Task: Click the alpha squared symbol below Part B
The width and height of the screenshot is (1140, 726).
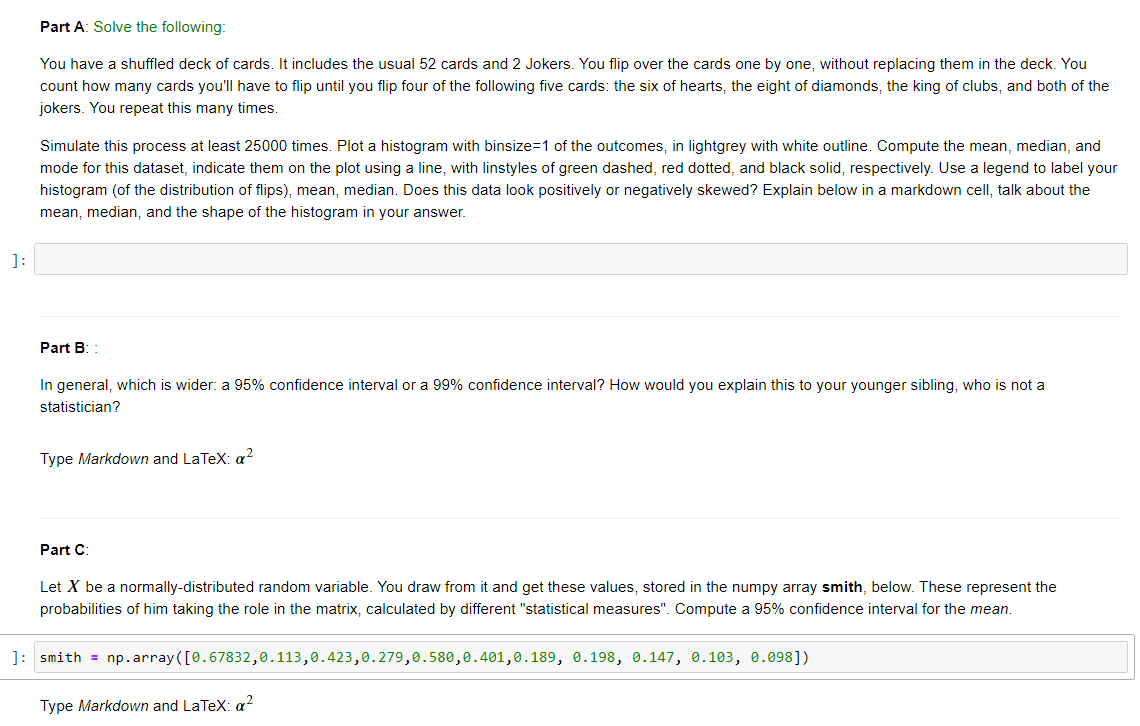Action: pos(241,457)
